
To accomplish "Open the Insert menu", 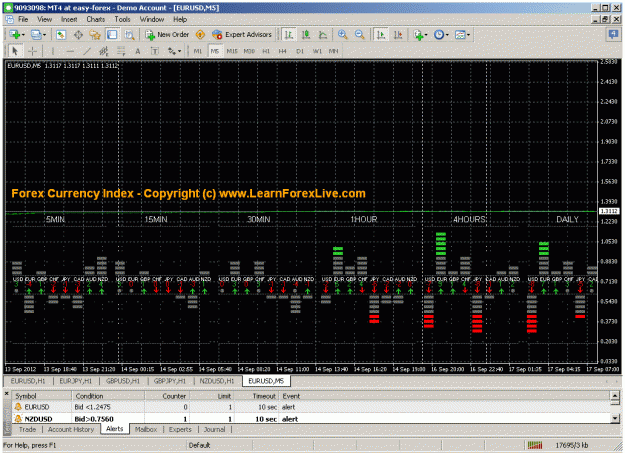I will pyautogui.click(x=69, y=19).
